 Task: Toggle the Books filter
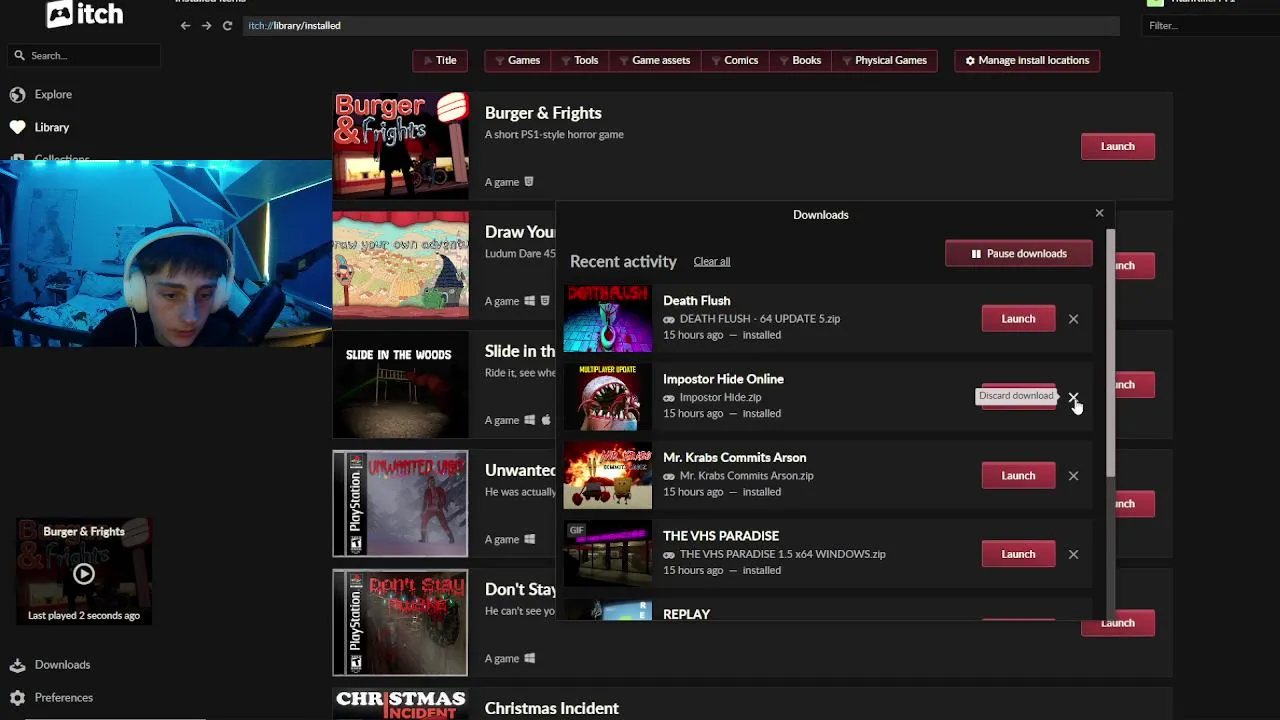coord(800,60)
